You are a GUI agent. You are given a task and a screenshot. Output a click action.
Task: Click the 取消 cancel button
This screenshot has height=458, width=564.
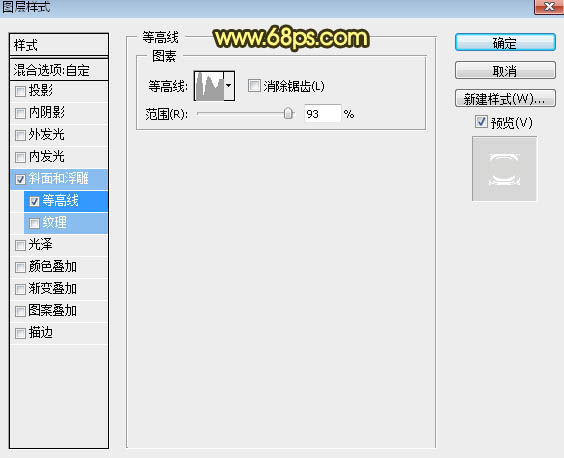[505, 71]
